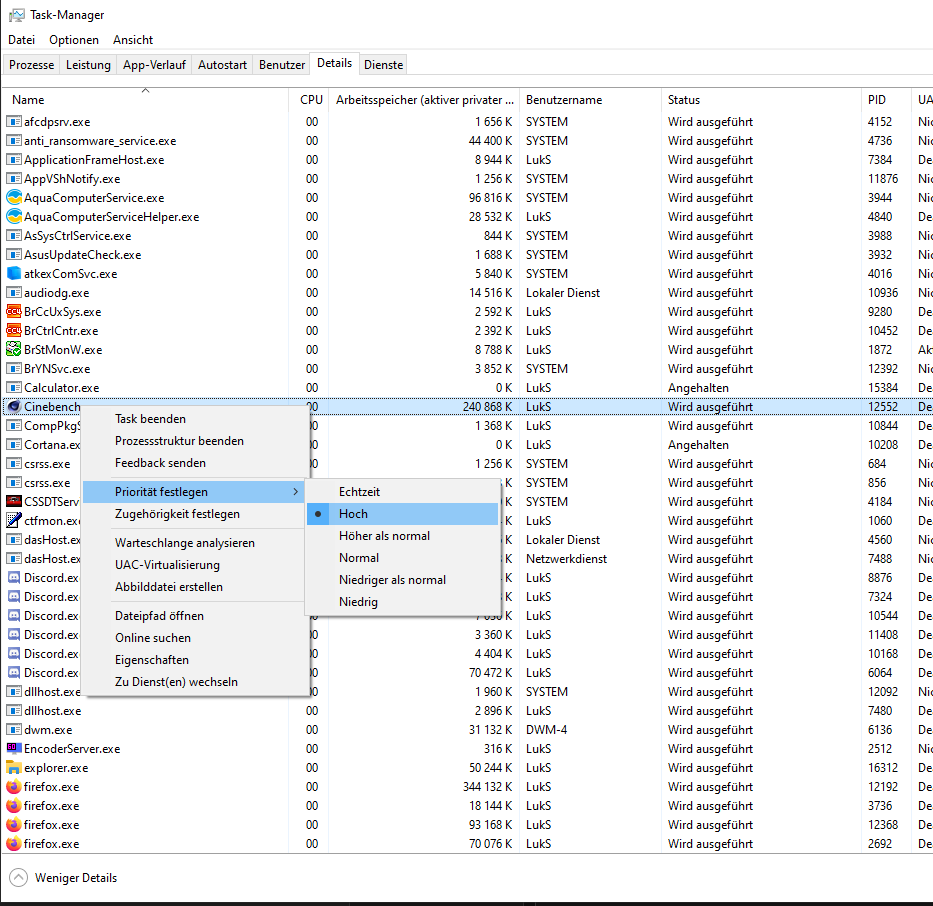Viewport: 933px width, 906px height.
Task: Select the anti_ransomware_service.exe row
Action: (x=468, y=141)
